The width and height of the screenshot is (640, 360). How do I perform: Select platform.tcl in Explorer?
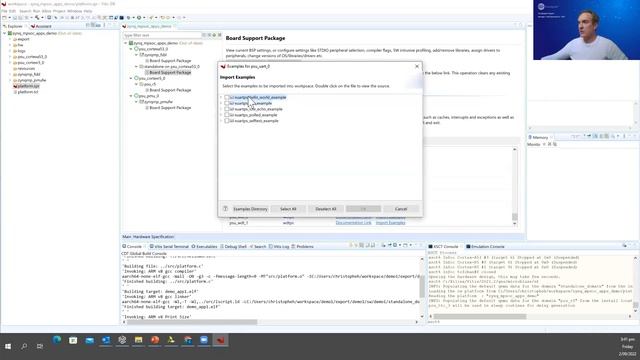click(26, 92)
